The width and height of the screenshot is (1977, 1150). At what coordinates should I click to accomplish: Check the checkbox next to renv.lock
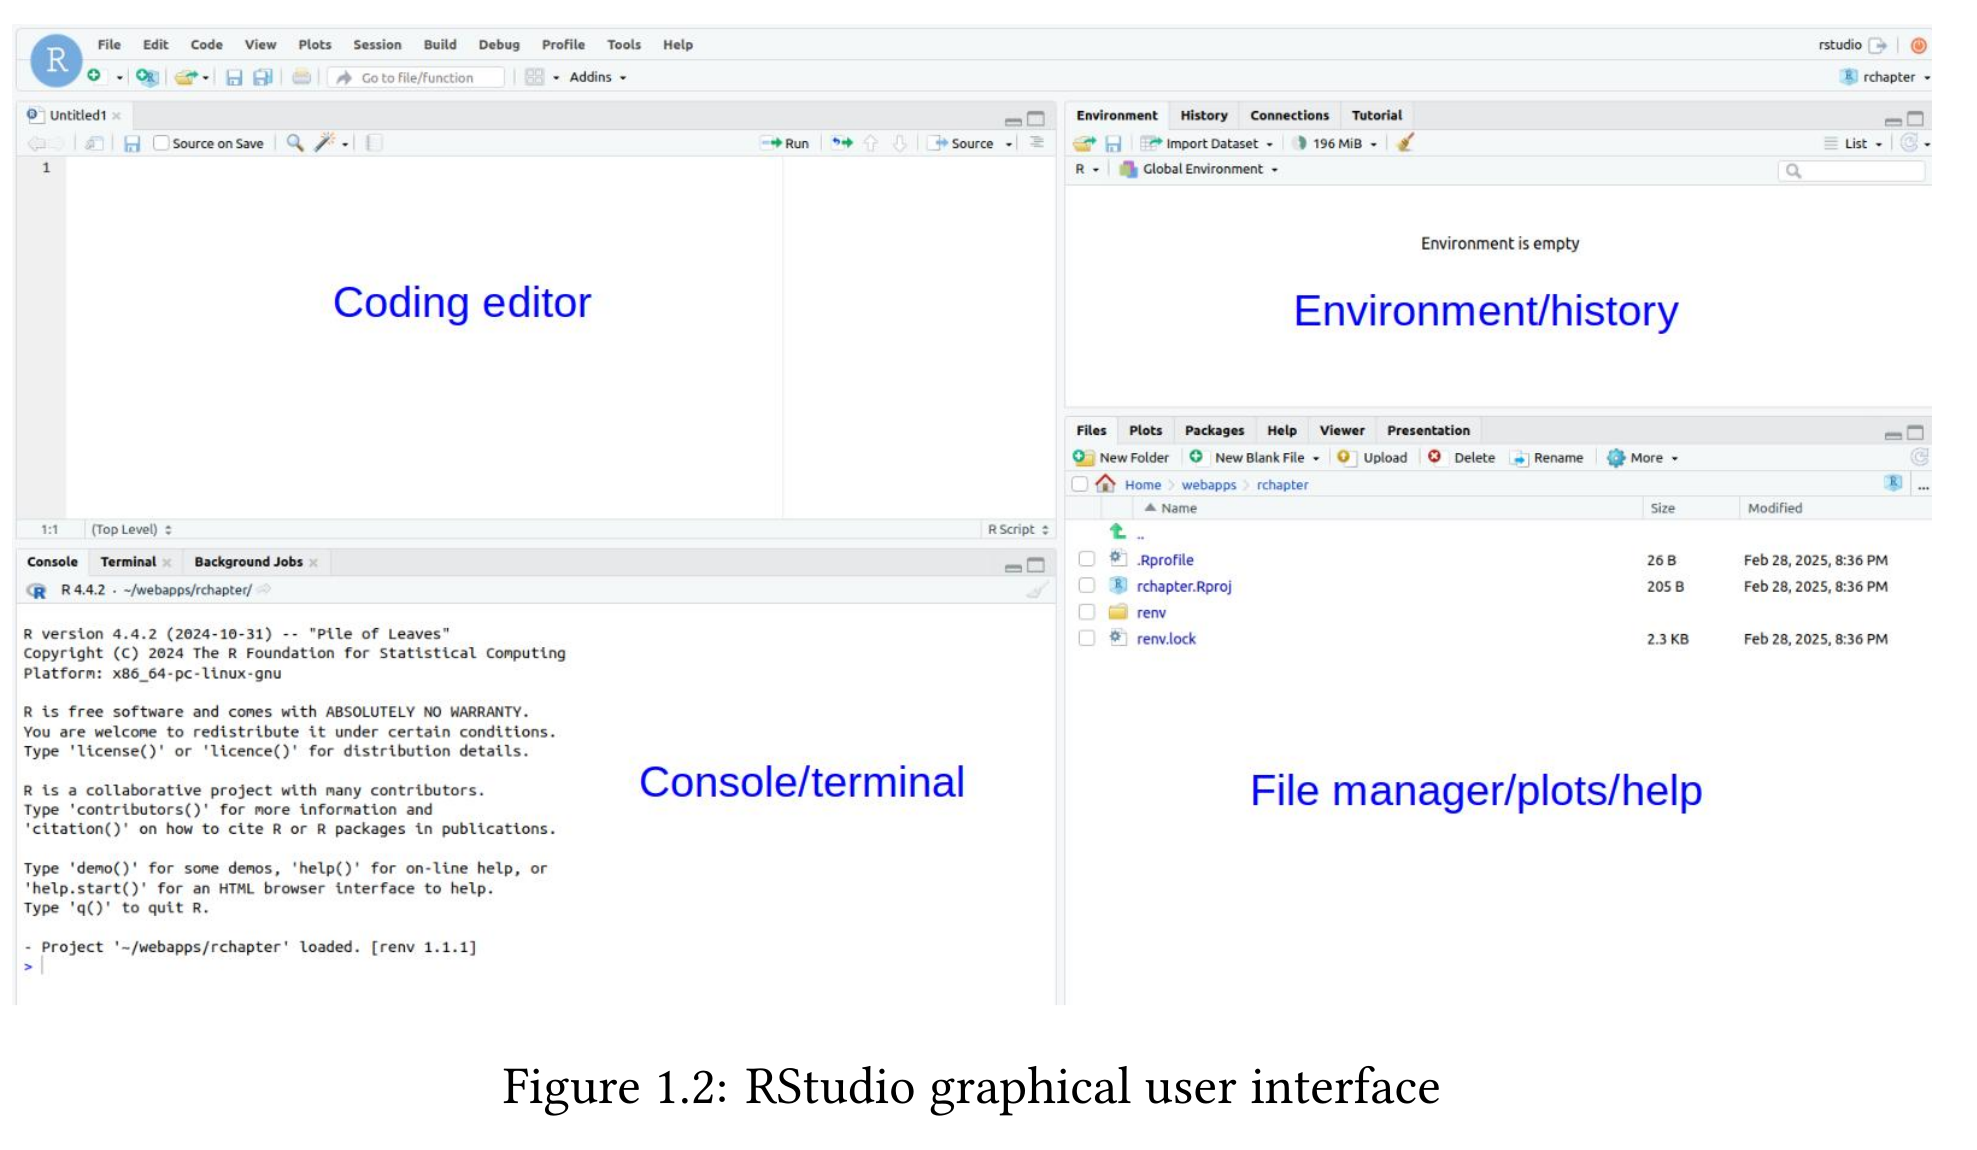click(x=1088, y=638)
